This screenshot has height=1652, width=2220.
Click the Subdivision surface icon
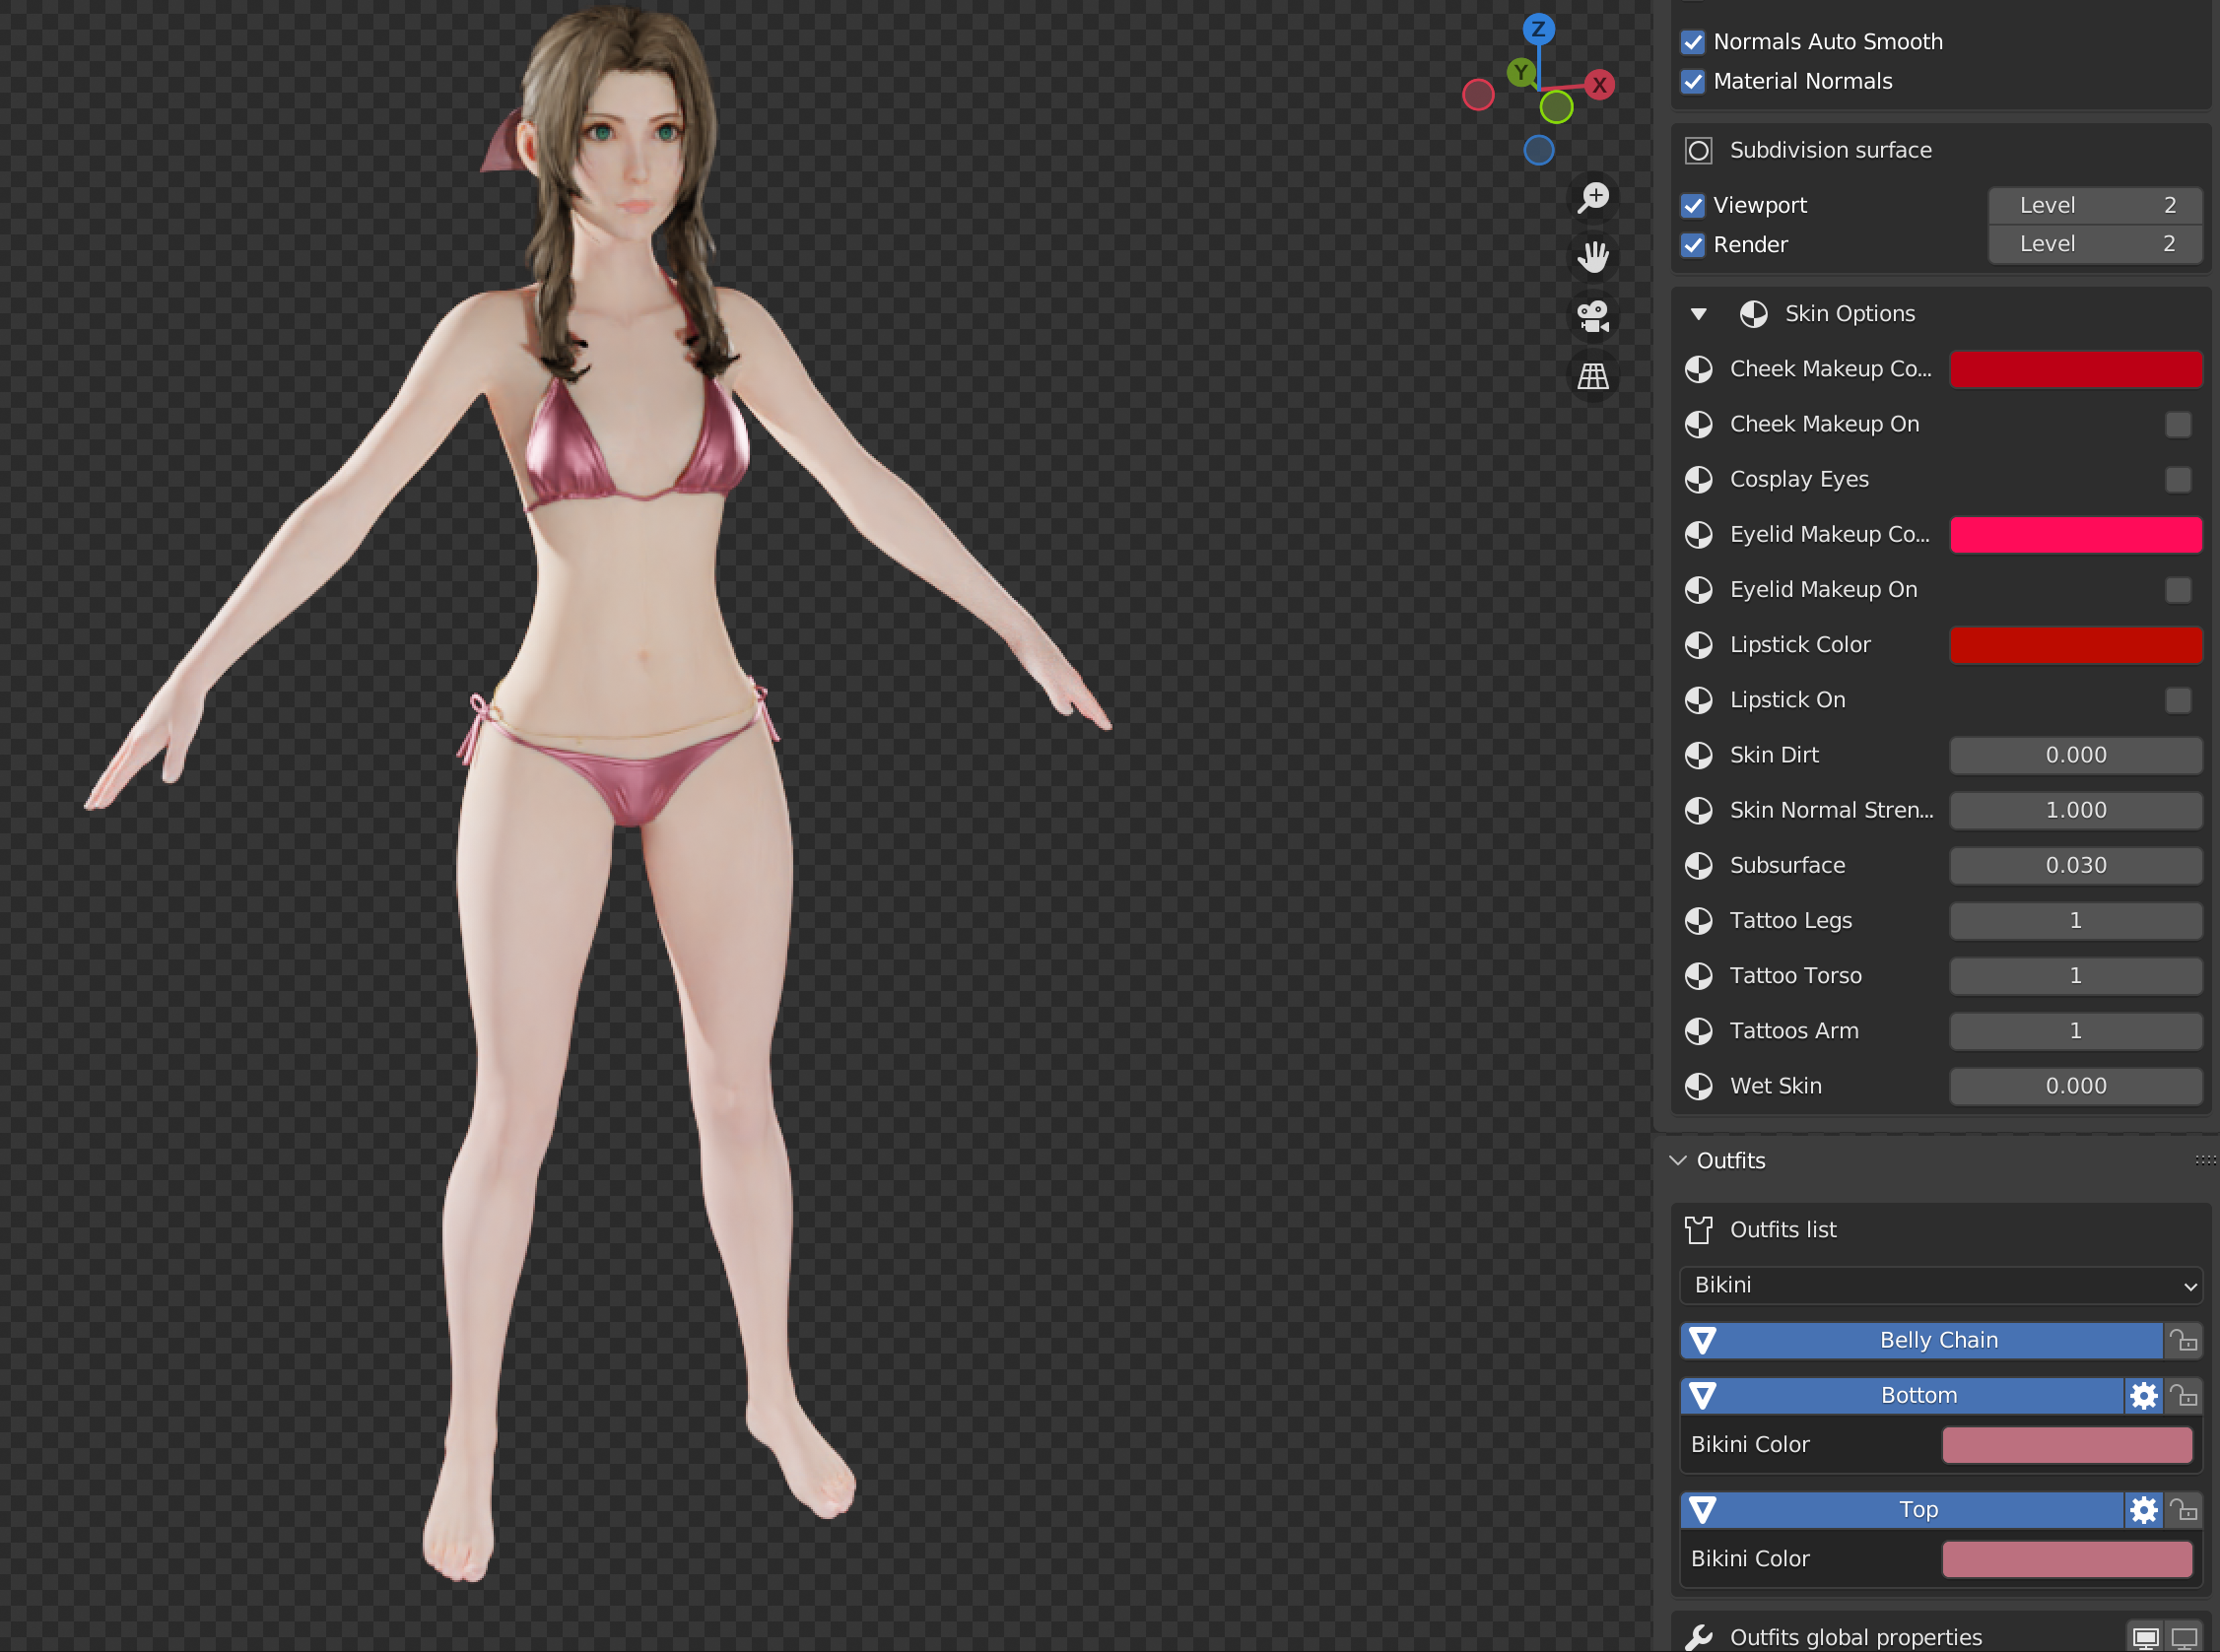[1698, 151]
